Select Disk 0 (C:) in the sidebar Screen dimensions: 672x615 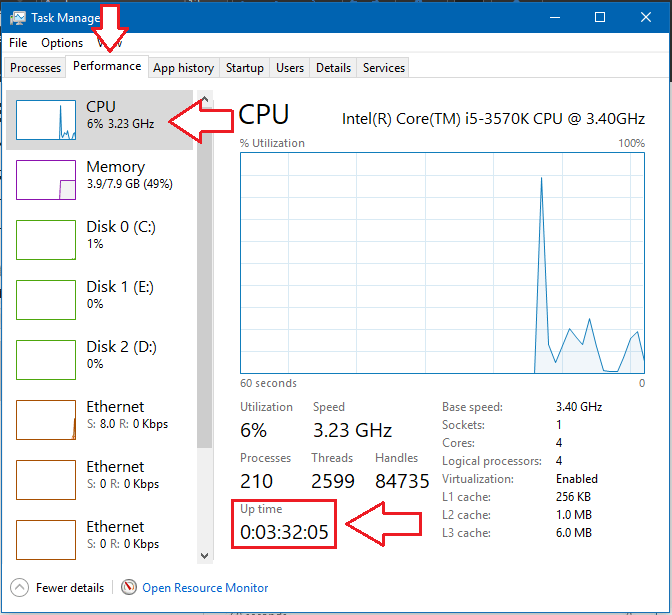pos(99,240)
